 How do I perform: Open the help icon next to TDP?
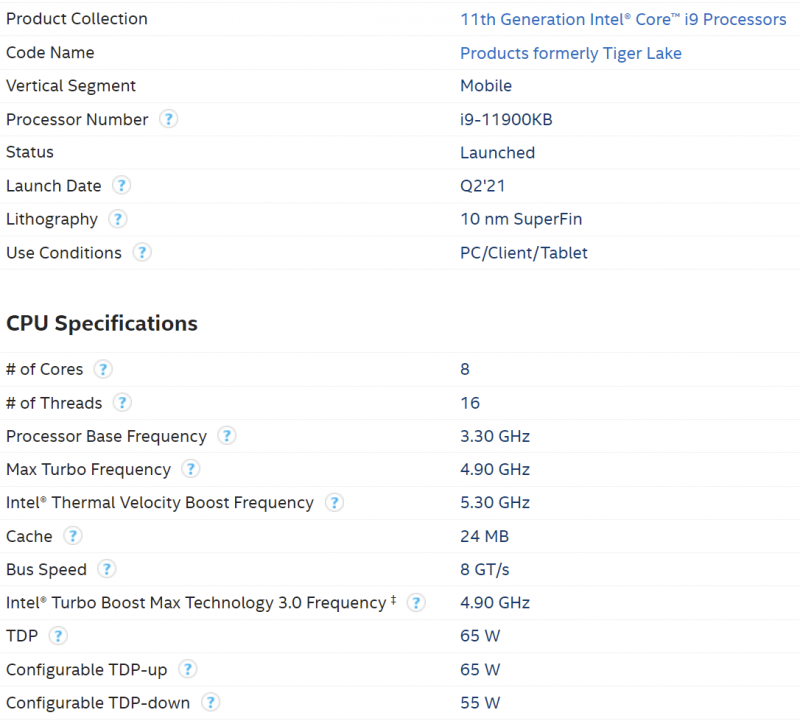[59, 635]
